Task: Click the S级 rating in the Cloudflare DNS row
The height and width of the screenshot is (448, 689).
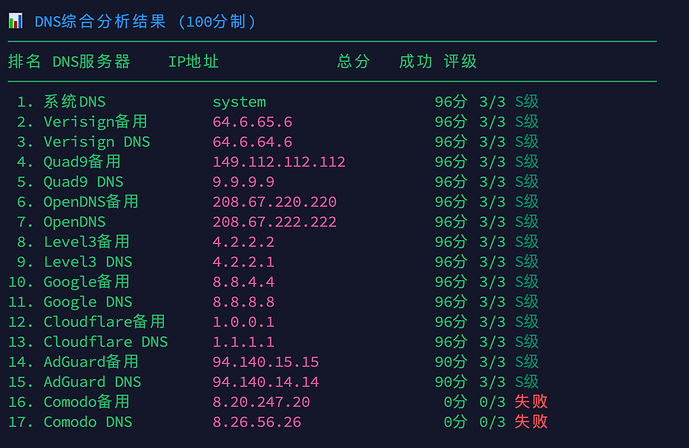Action: (527, 342)
